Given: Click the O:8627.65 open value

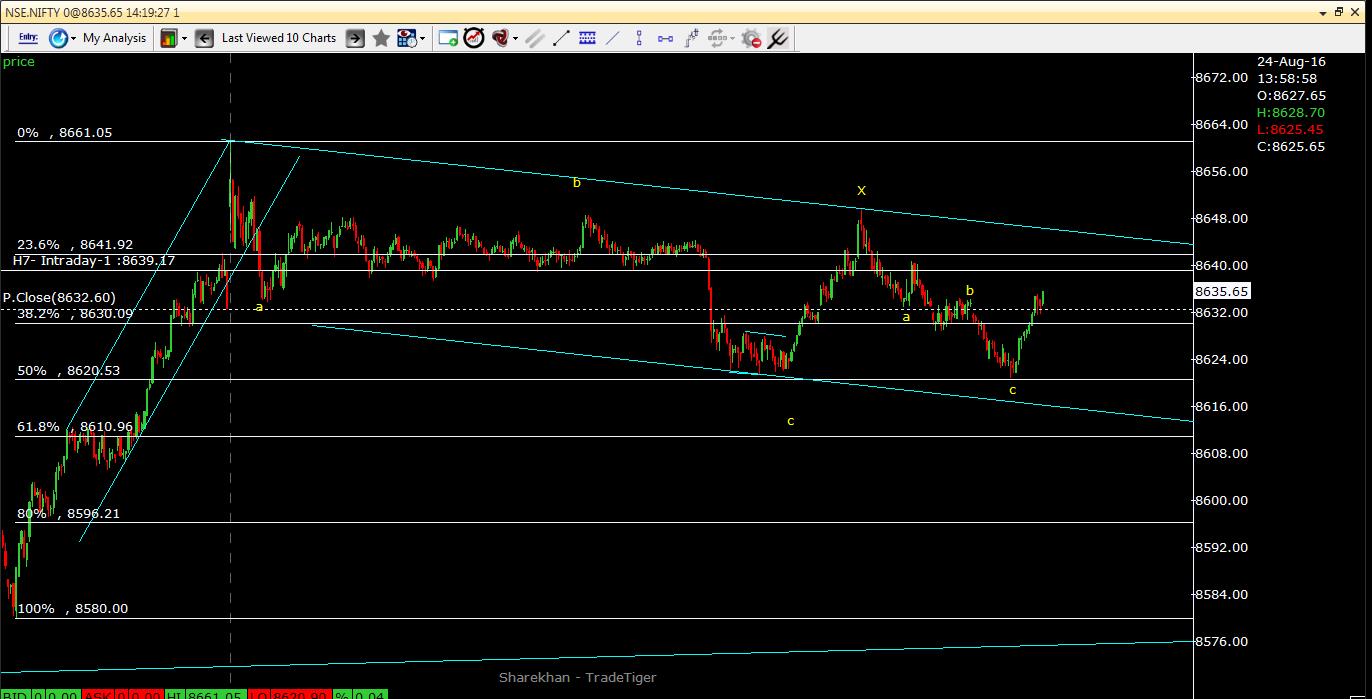Looking at the screenshot, I should pyautogui.click(x=1291, y=95).
